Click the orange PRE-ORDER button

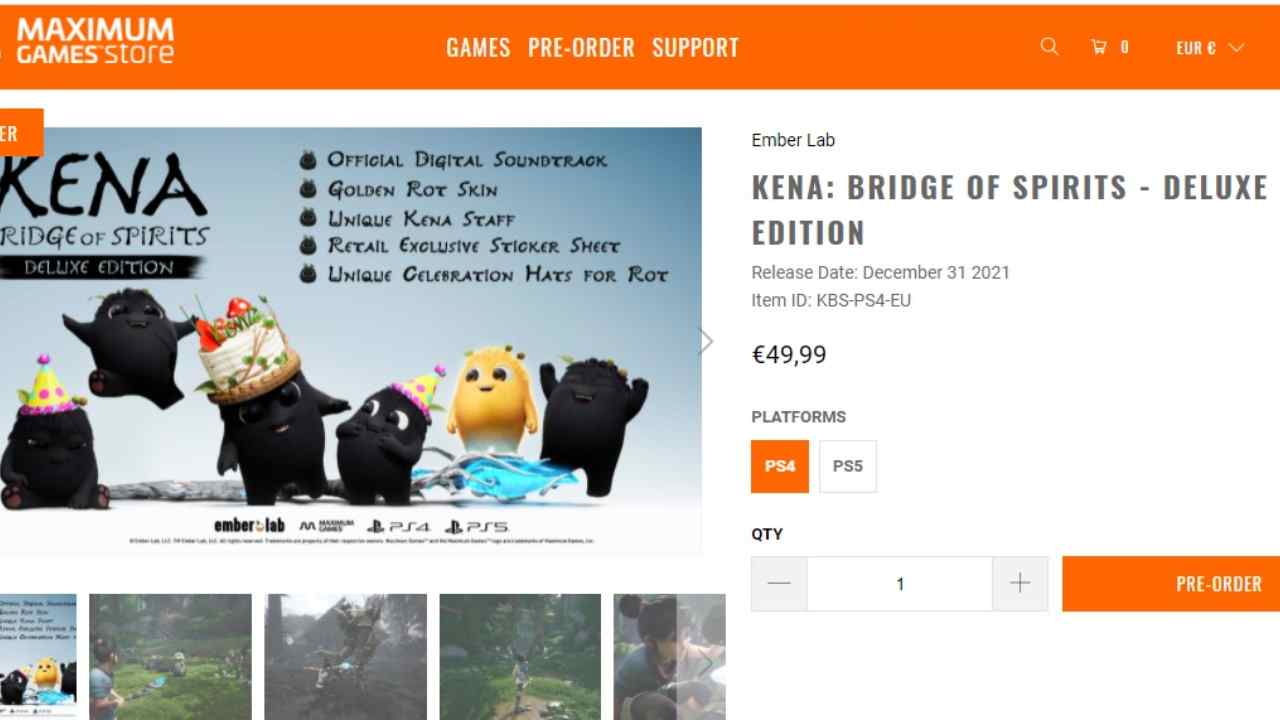click(x=1171, y=584)
